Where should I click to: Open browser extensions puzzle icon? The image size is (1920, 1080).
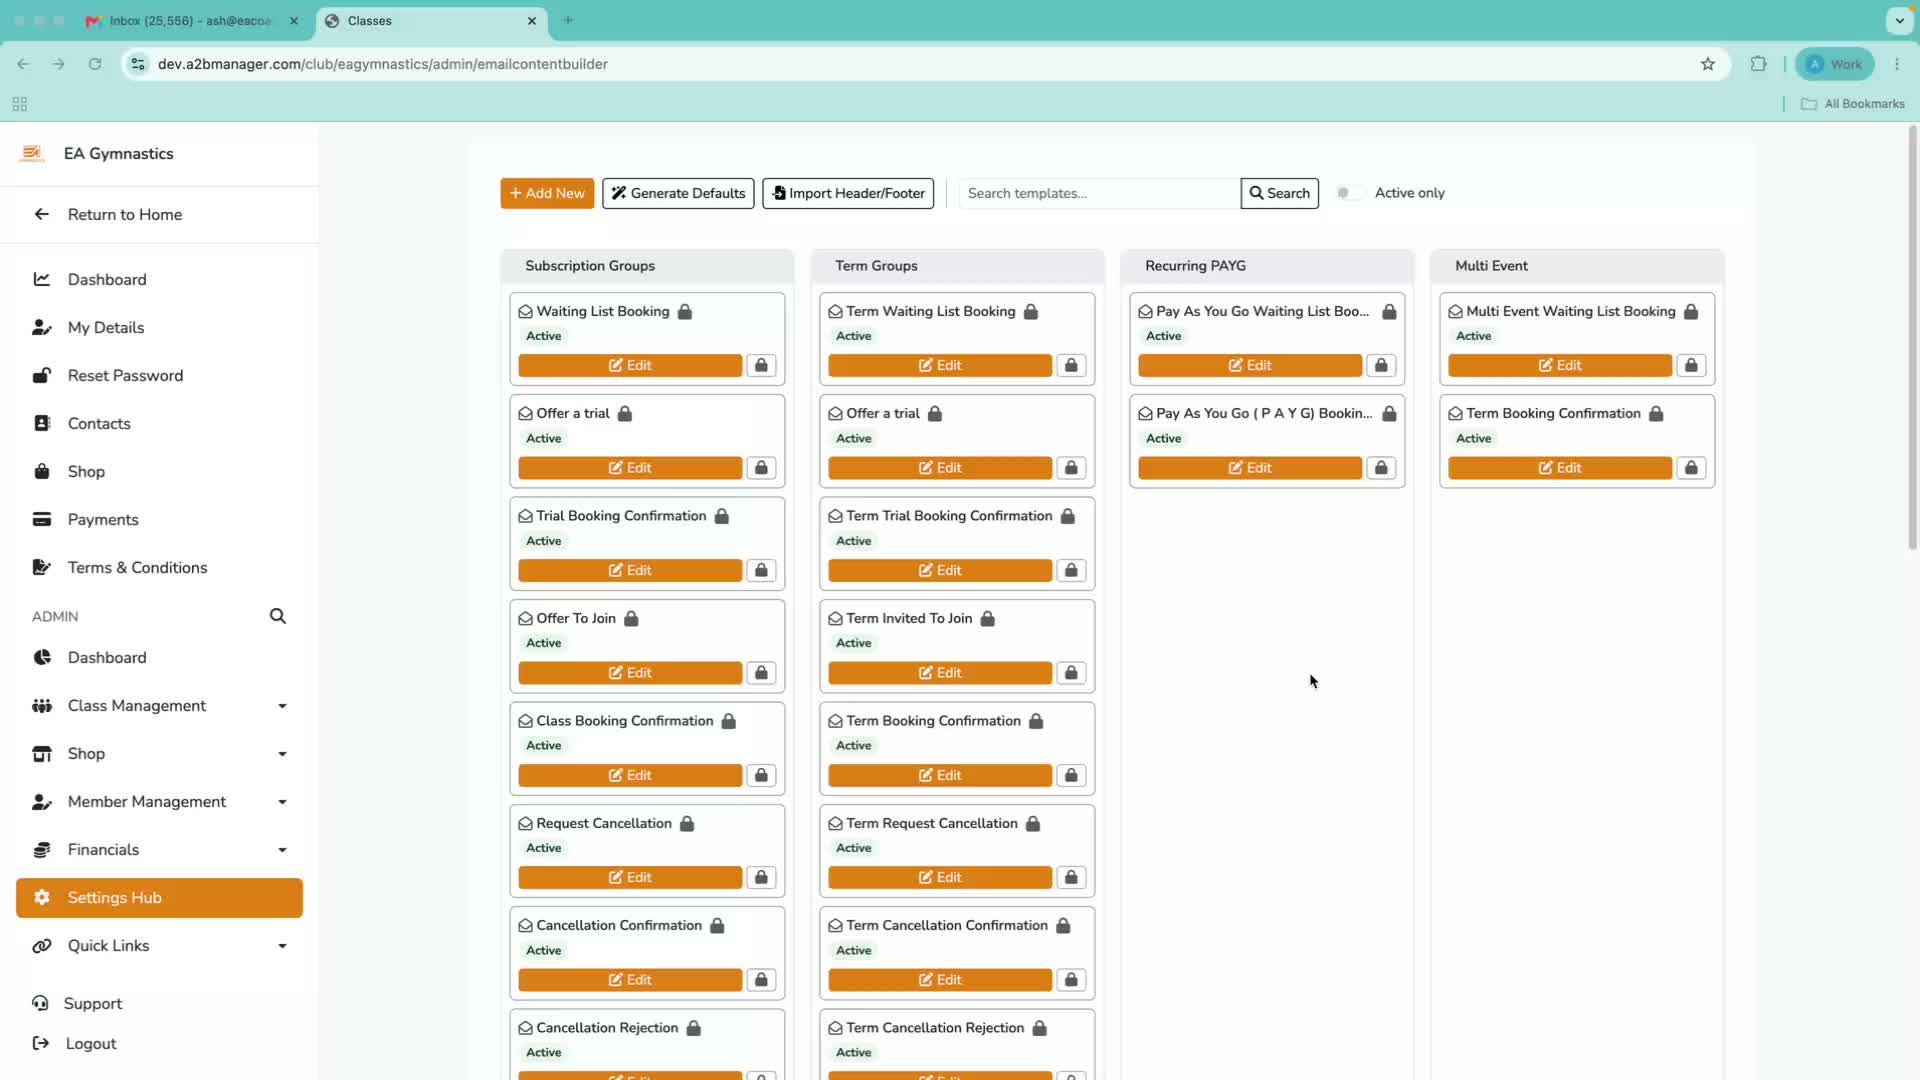[x=1758, y=64]
